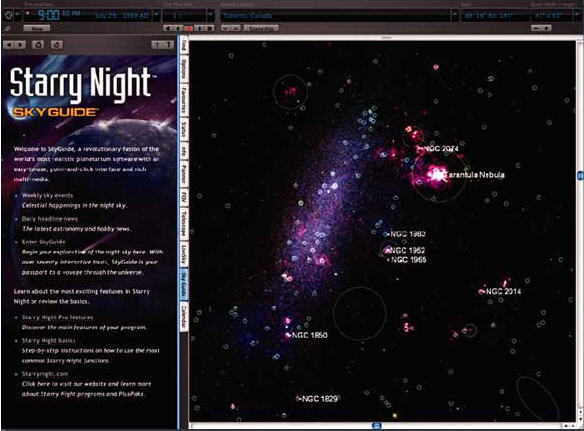Screen dimensions: 584x431
Task: Click the gaze Alt/Az readout field
Action: pyautogui.click(x=495, y=16)
